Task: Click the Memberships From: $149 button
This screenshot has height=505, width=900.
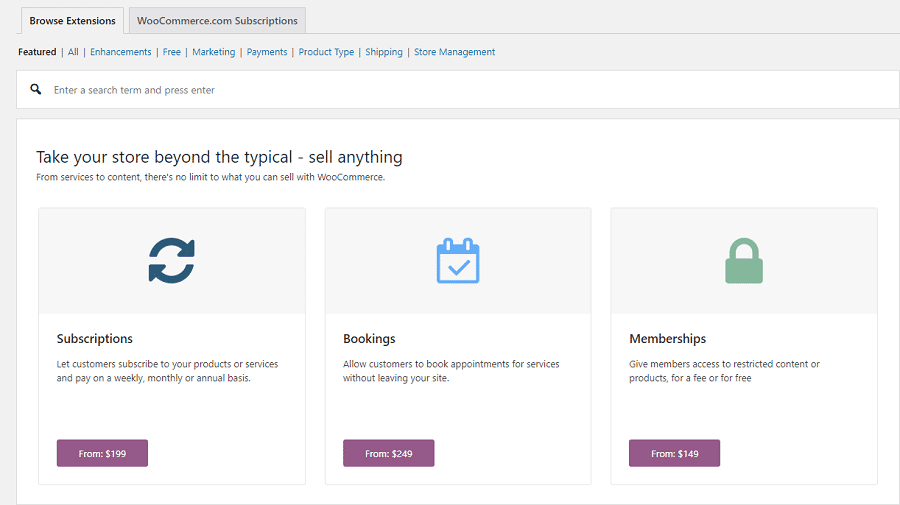Action: 674,453
